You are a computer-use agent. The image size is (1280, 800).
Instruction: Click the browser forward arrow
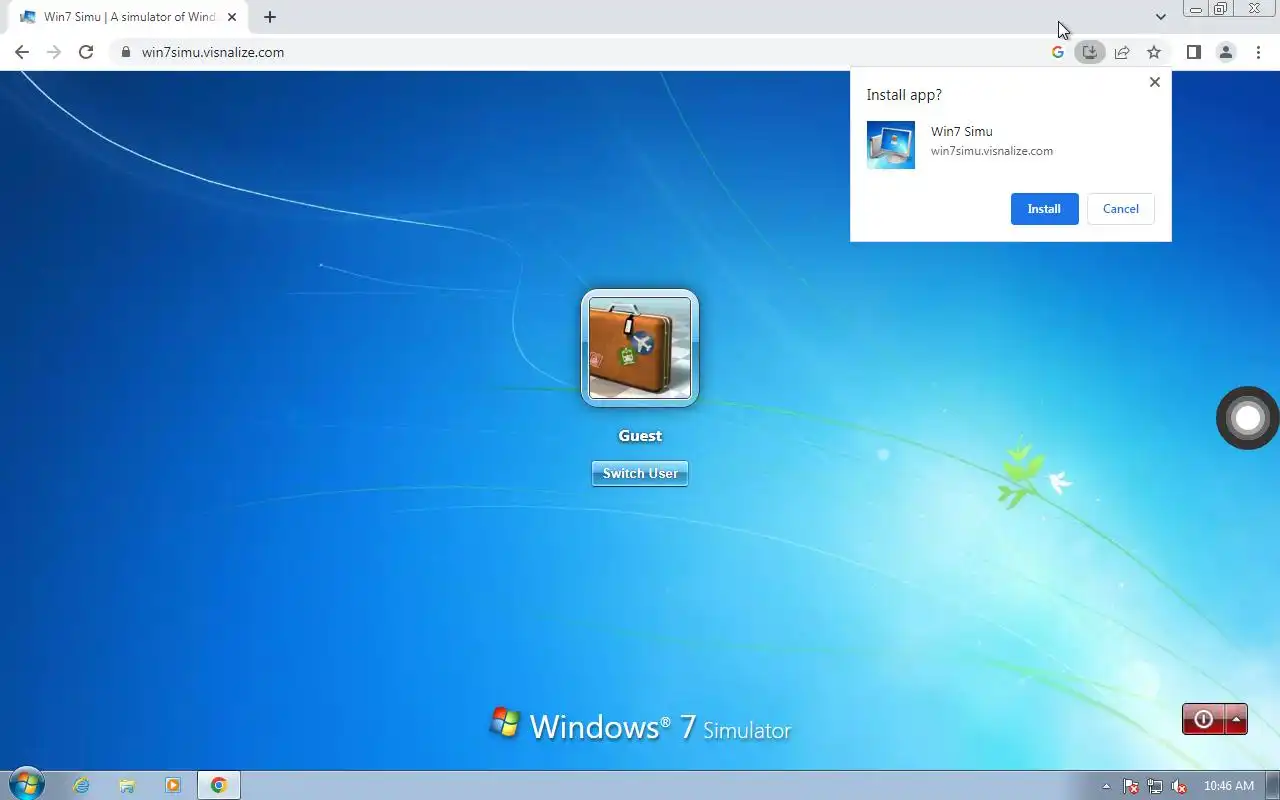pos(54,52)
